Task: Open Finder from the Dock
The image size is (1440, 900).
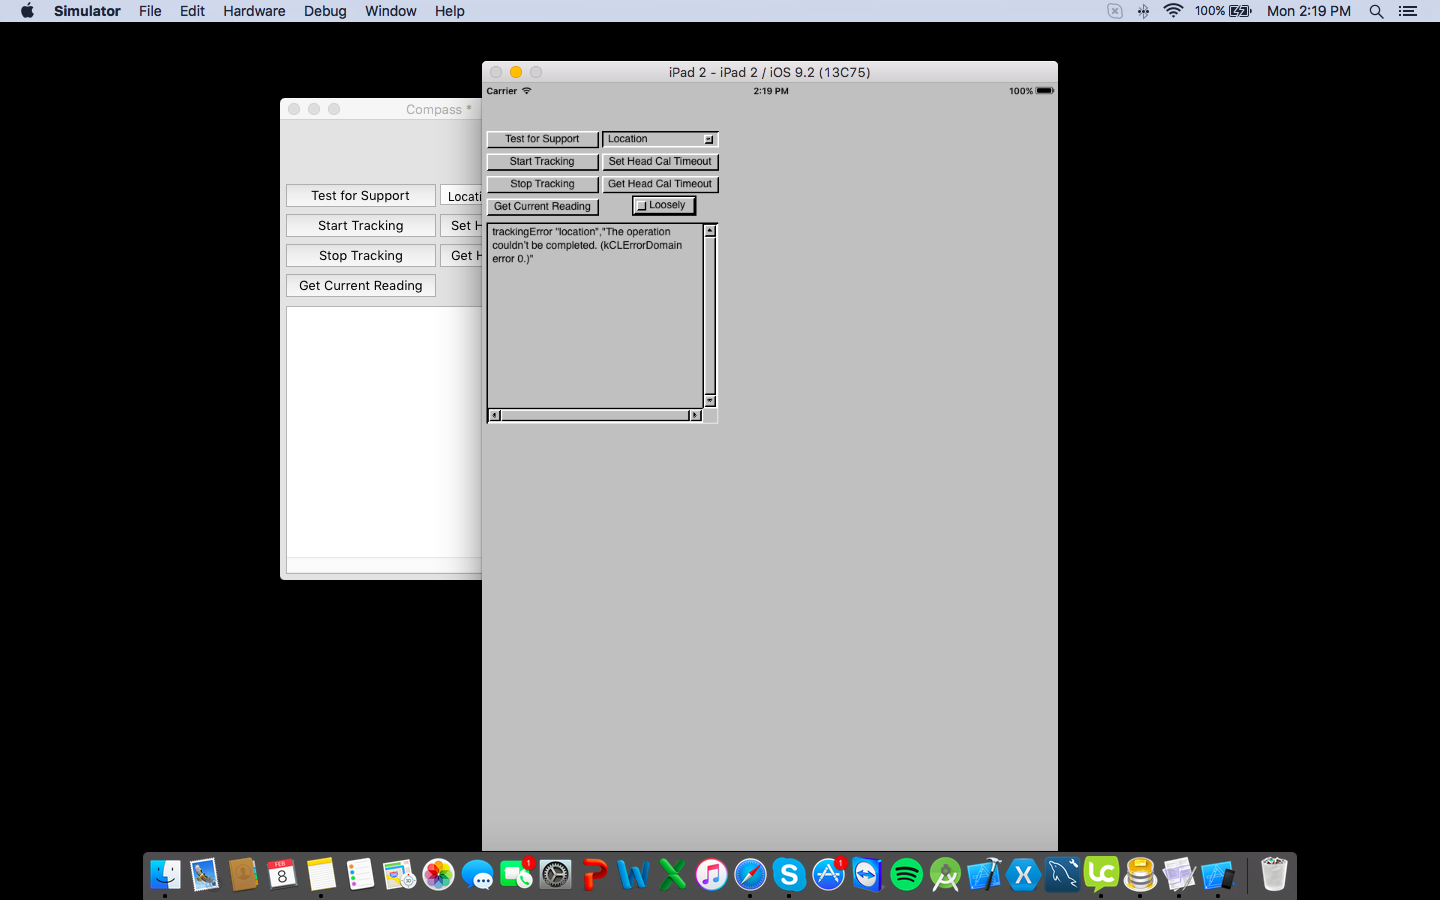Action: 165,875
